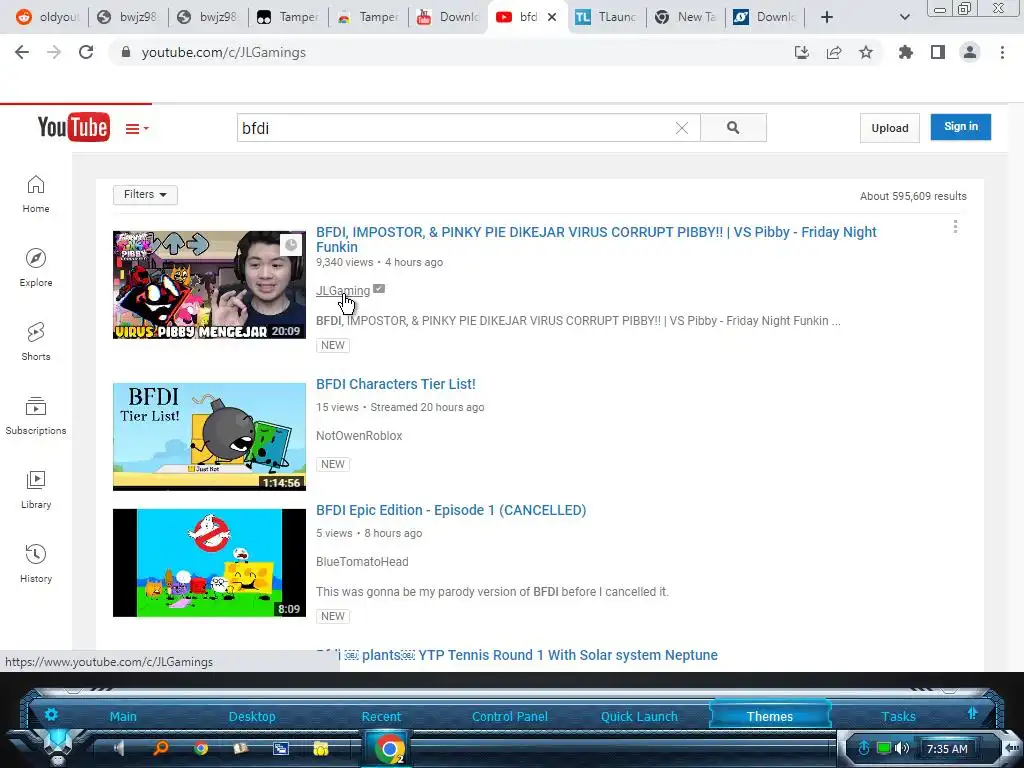The image size is (1024, 768).
Task: Open BFDI Epic Edition - Episode 1 title
Action: pos(451,510)
